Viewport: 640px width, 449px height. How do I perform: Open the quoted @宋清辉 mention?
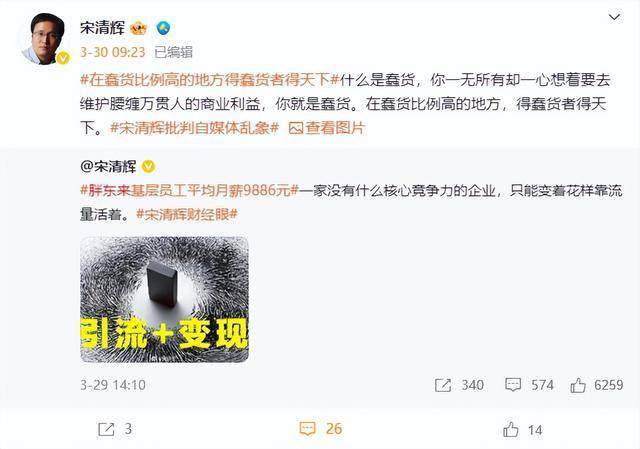[108, 167]
